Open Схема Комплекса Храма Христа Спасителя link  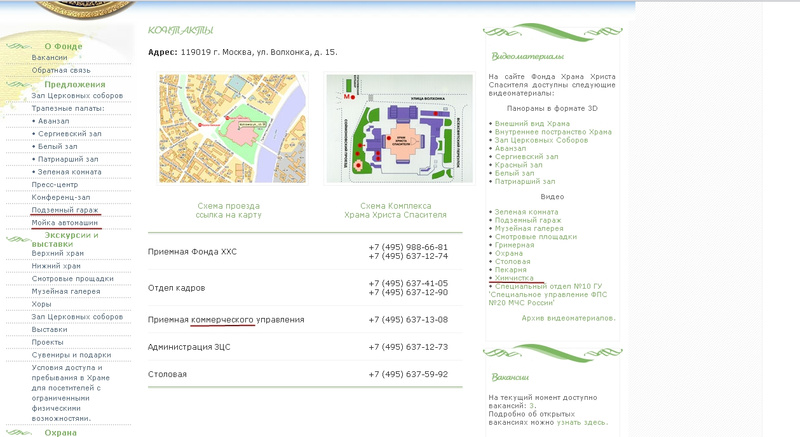coord(395,211)
